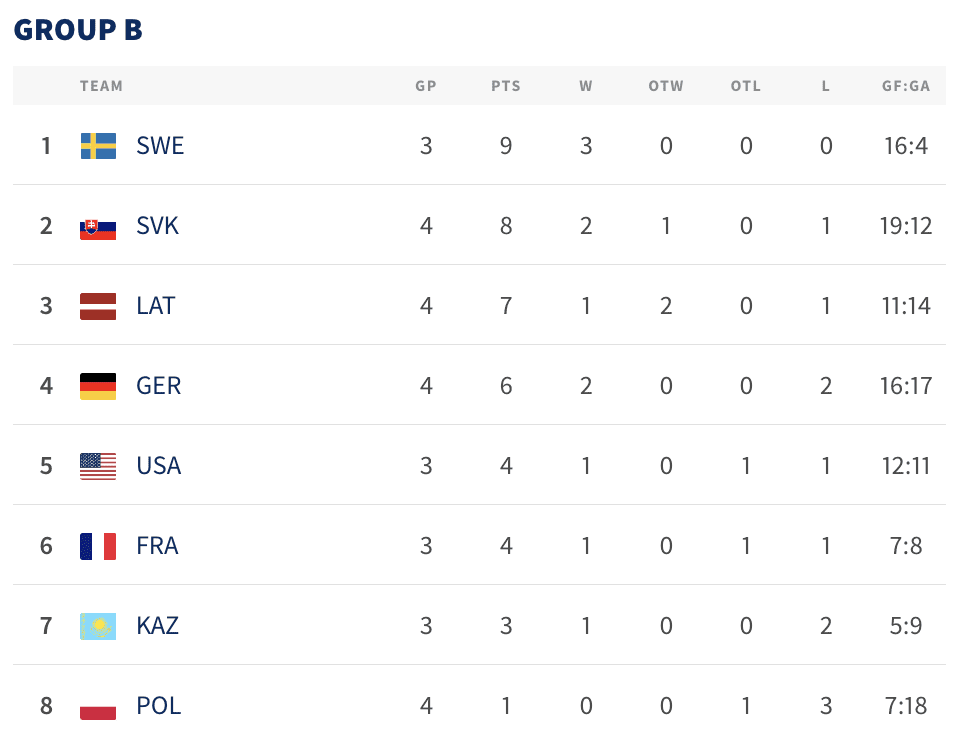
Task: Click the France flag icon
Action: [98, 546]
